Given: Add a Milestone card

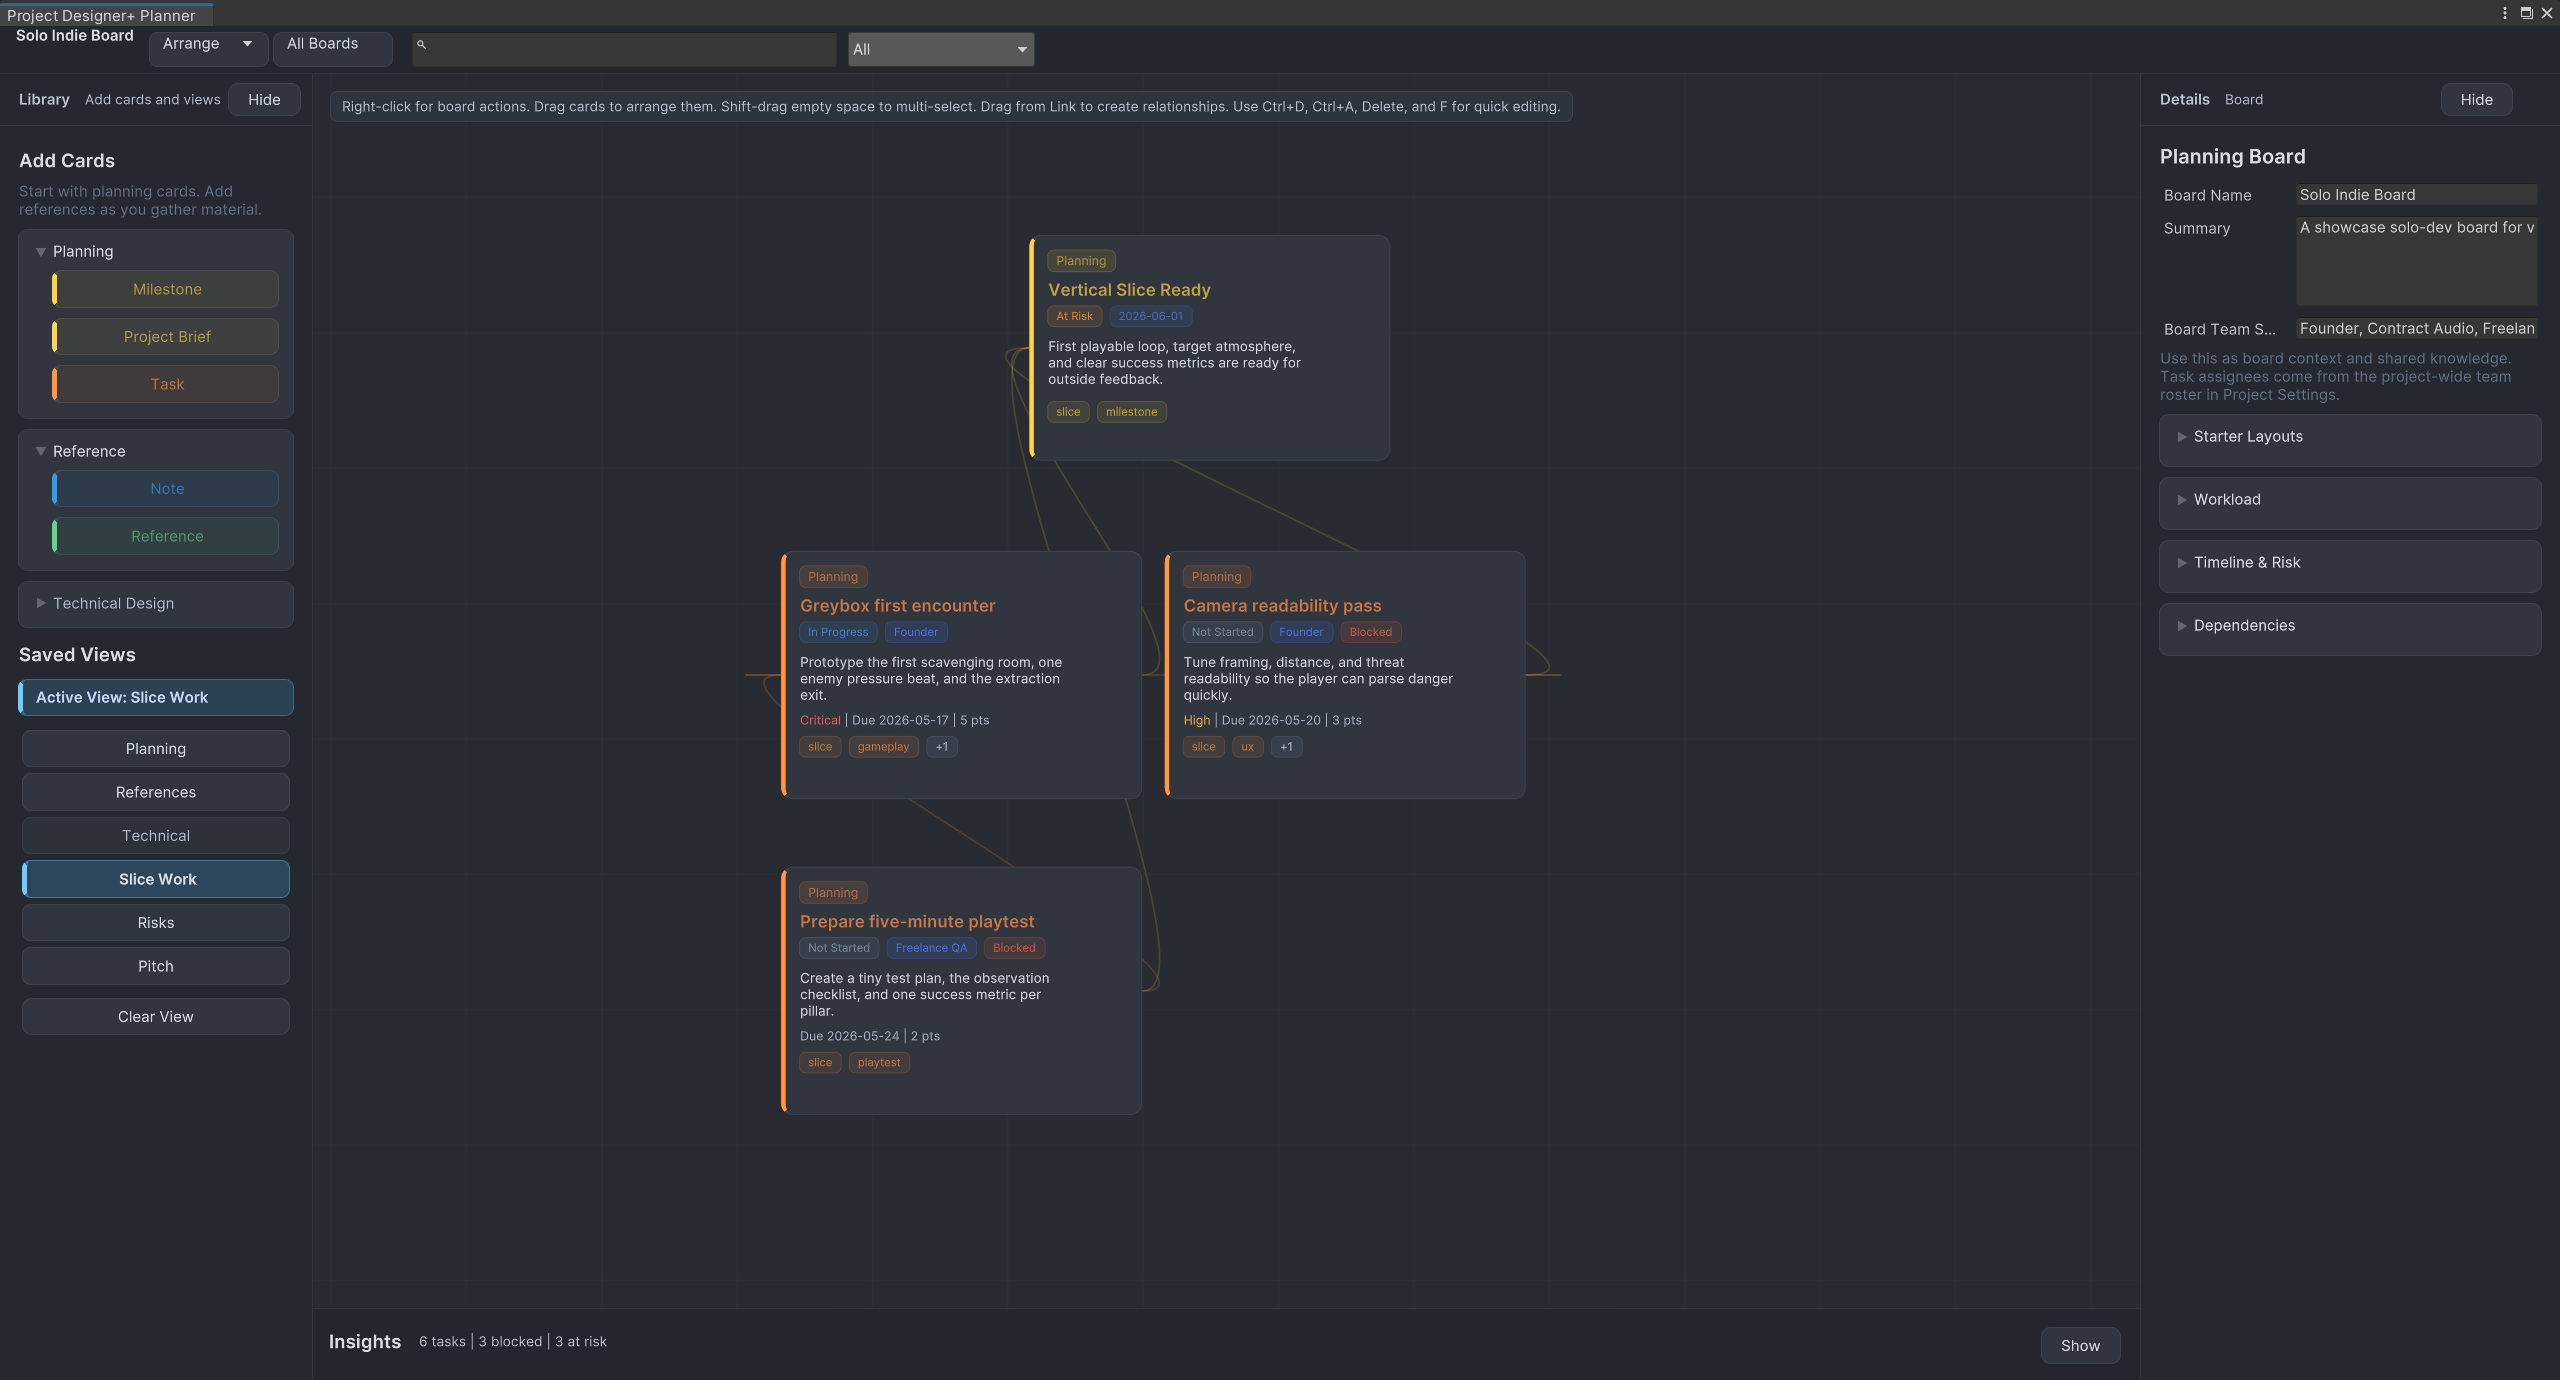Looking at the screenshot, I should tap(166, 289).
